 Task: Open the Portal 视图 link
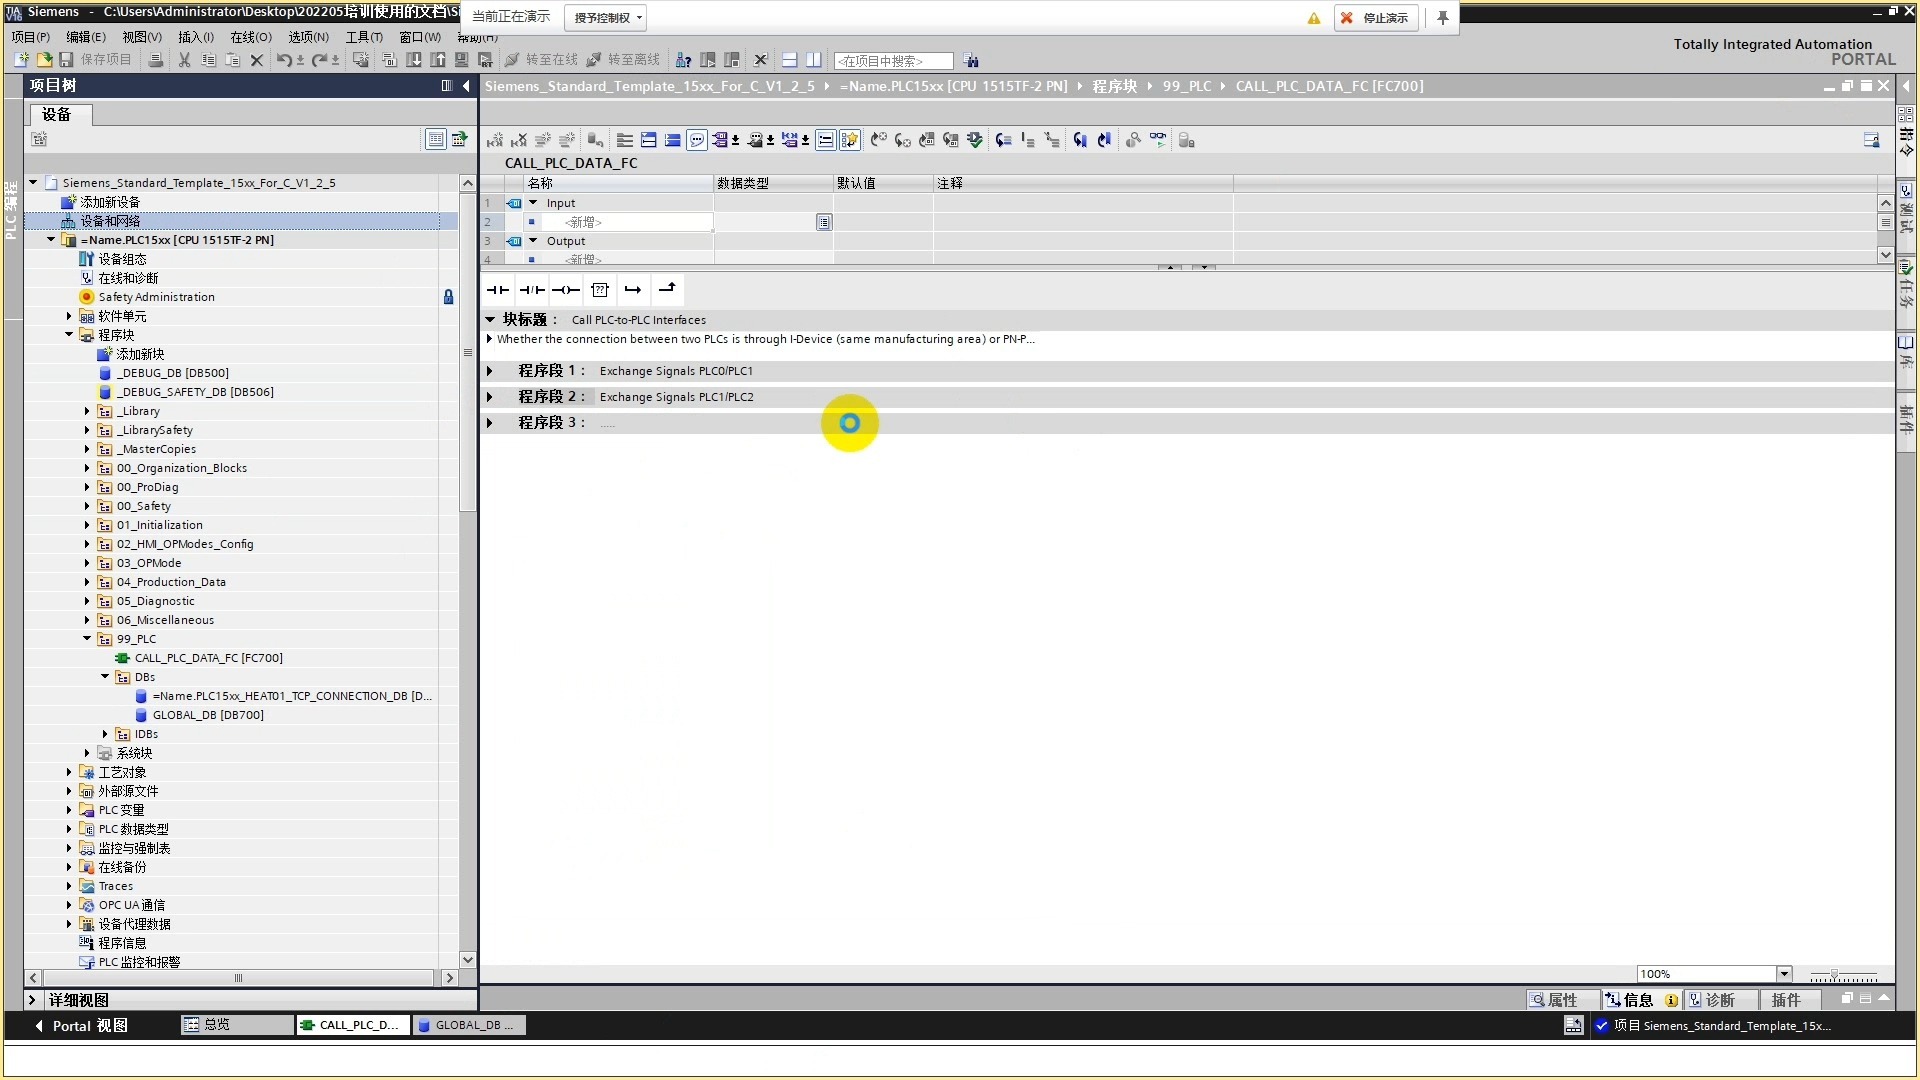tap(82, 1026)
